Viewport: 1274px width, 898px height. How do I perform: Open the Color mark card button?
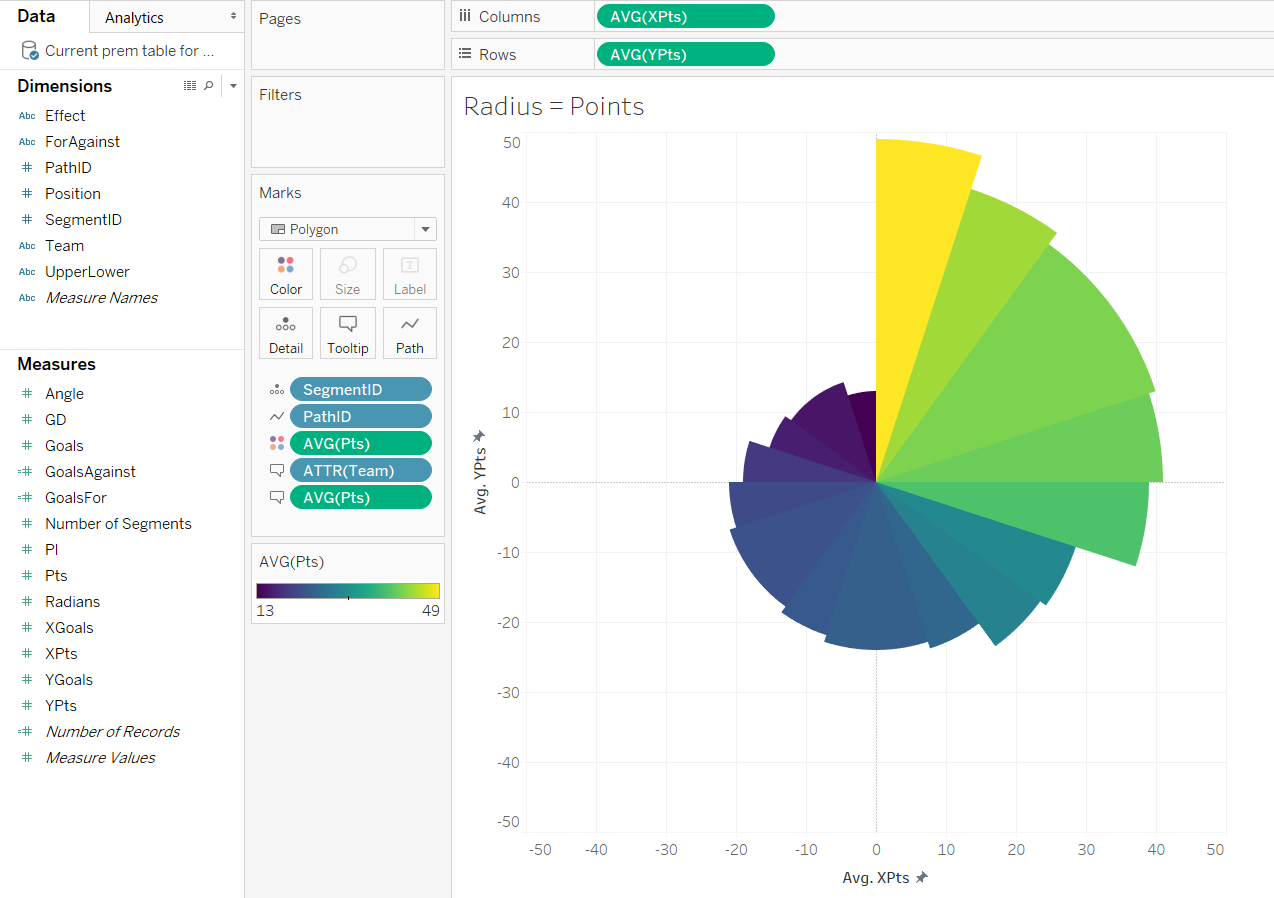coord(286,274)
